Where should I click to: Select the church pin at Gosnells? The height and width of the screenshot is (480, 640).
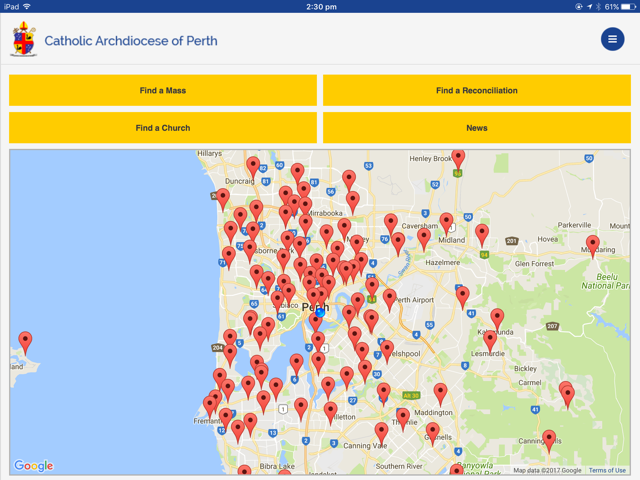[433, 433]
